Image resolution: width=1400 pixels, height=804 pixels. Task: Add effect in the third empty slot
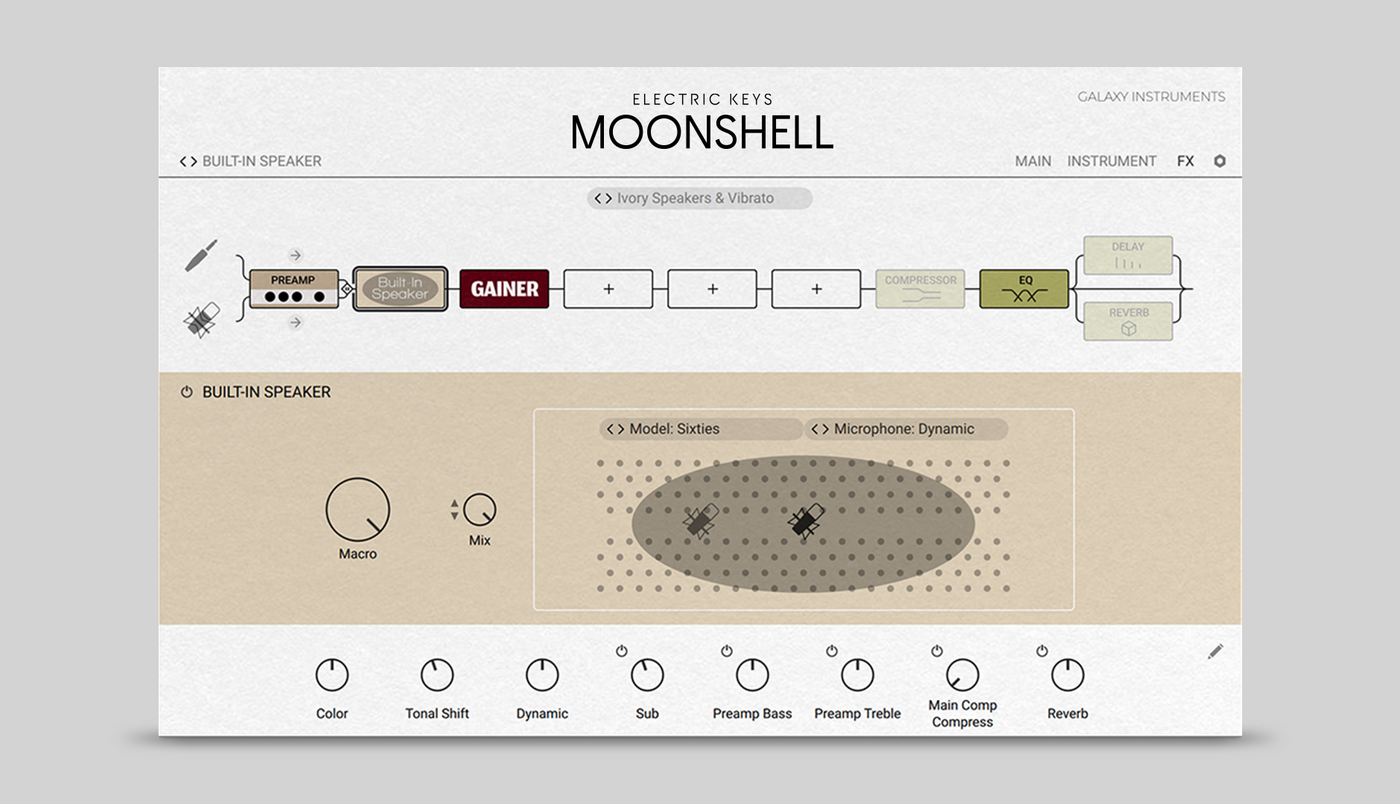816,289
